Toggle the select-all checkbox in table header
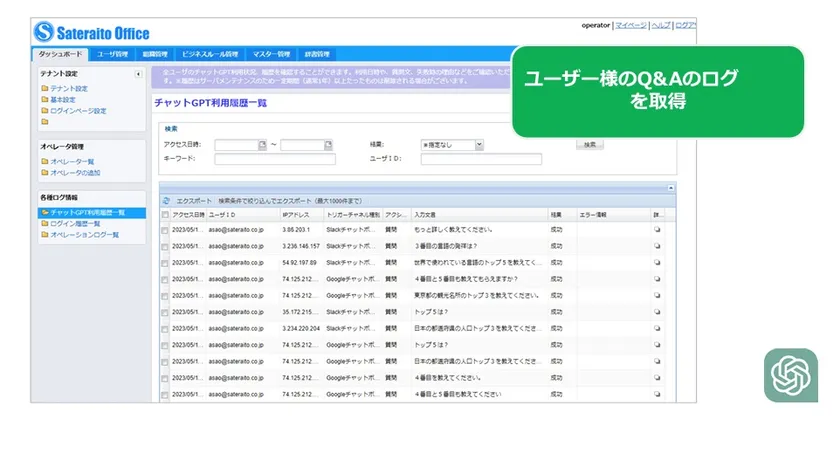Image resolution: width=840 pixels, height=467 pixels. (x=165, y=215)
